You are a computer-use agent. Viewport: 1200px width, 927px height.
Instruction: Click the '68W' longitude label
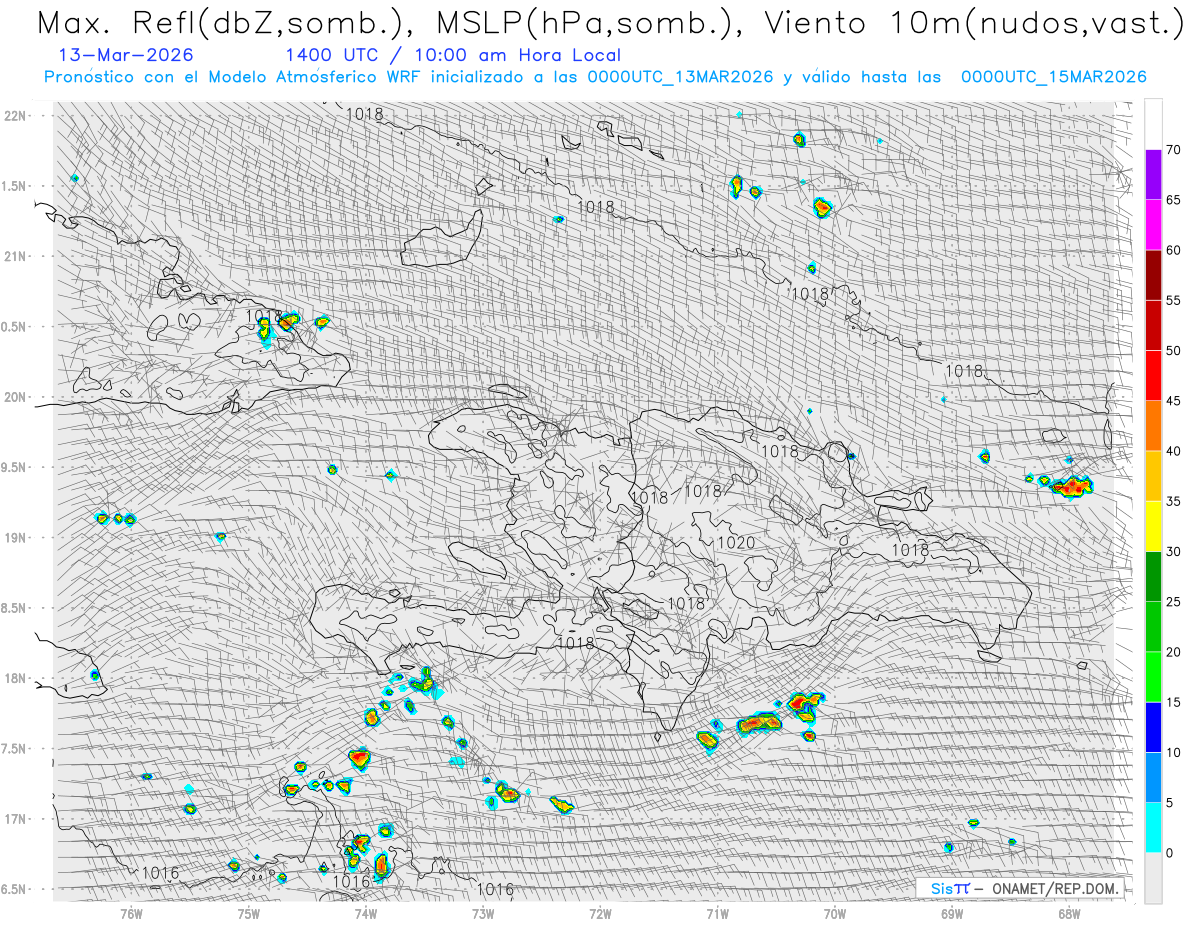click(1068, 912)
